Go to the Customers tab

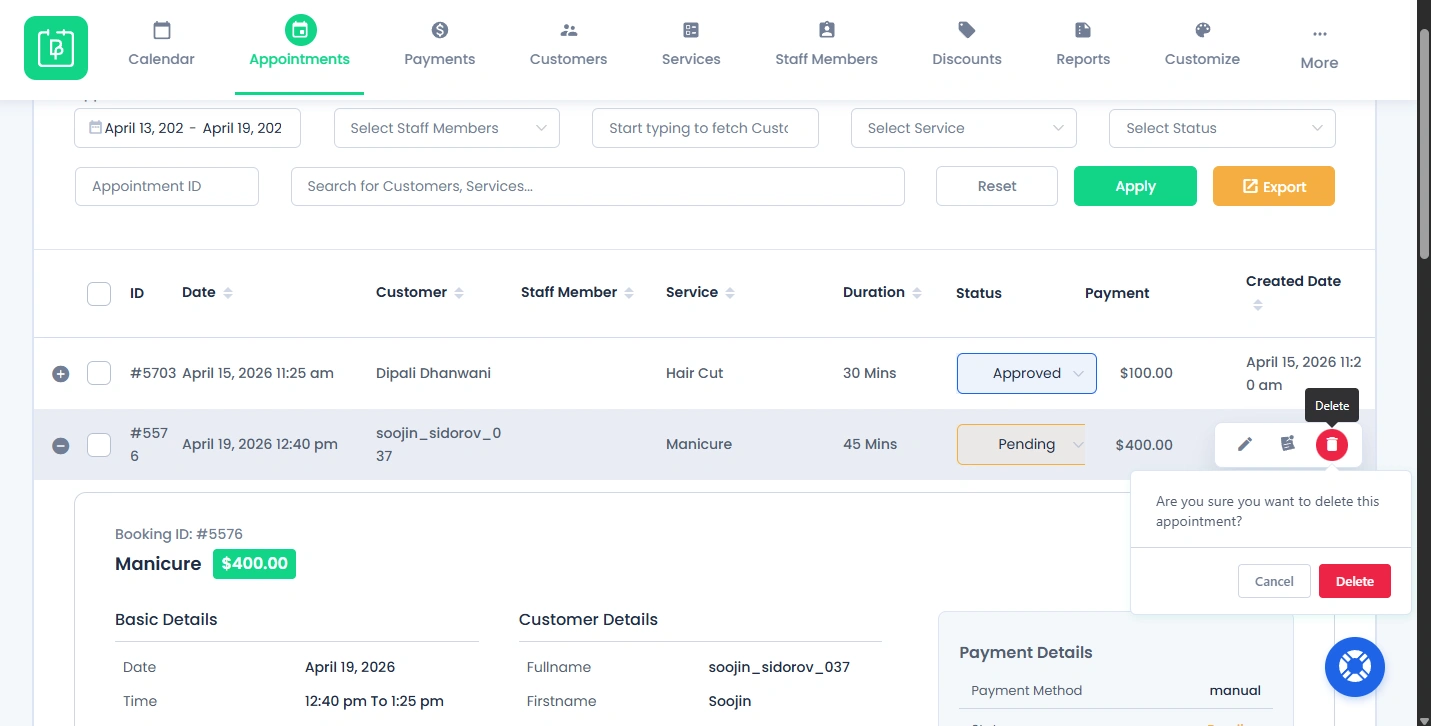[569, 48]
